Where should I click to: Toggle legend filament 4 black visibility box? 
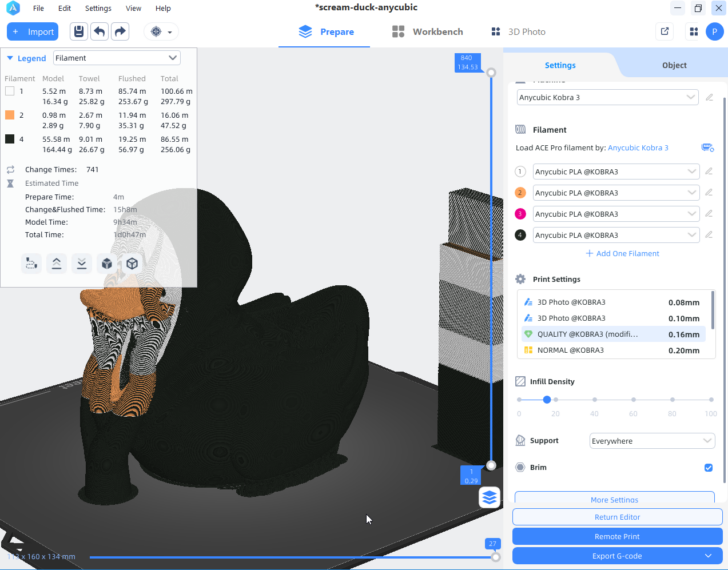click(10, 139)
